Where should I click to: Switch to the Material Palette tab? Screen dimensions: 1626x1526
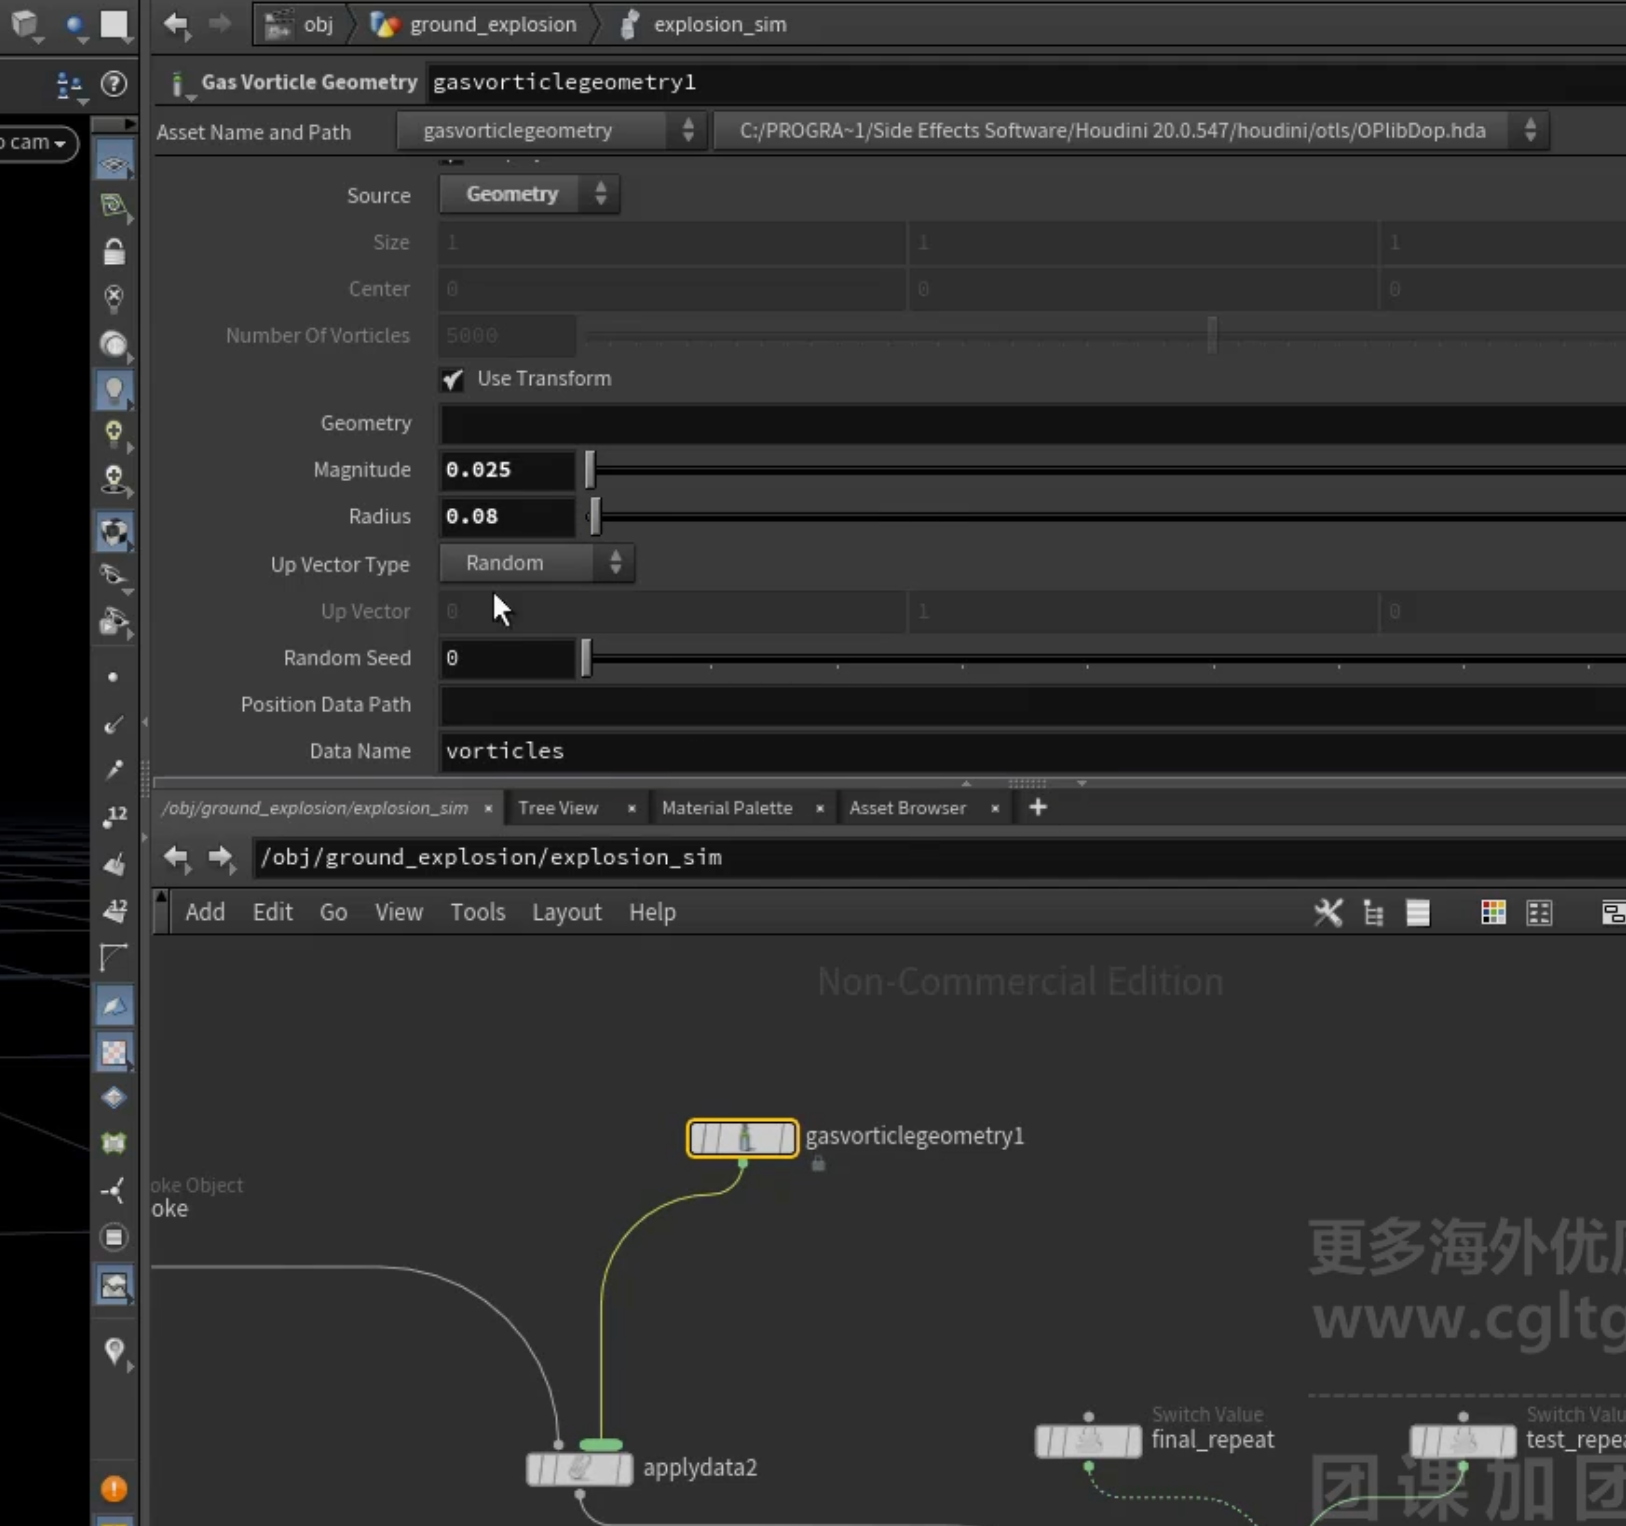click(x=727, y=808)
